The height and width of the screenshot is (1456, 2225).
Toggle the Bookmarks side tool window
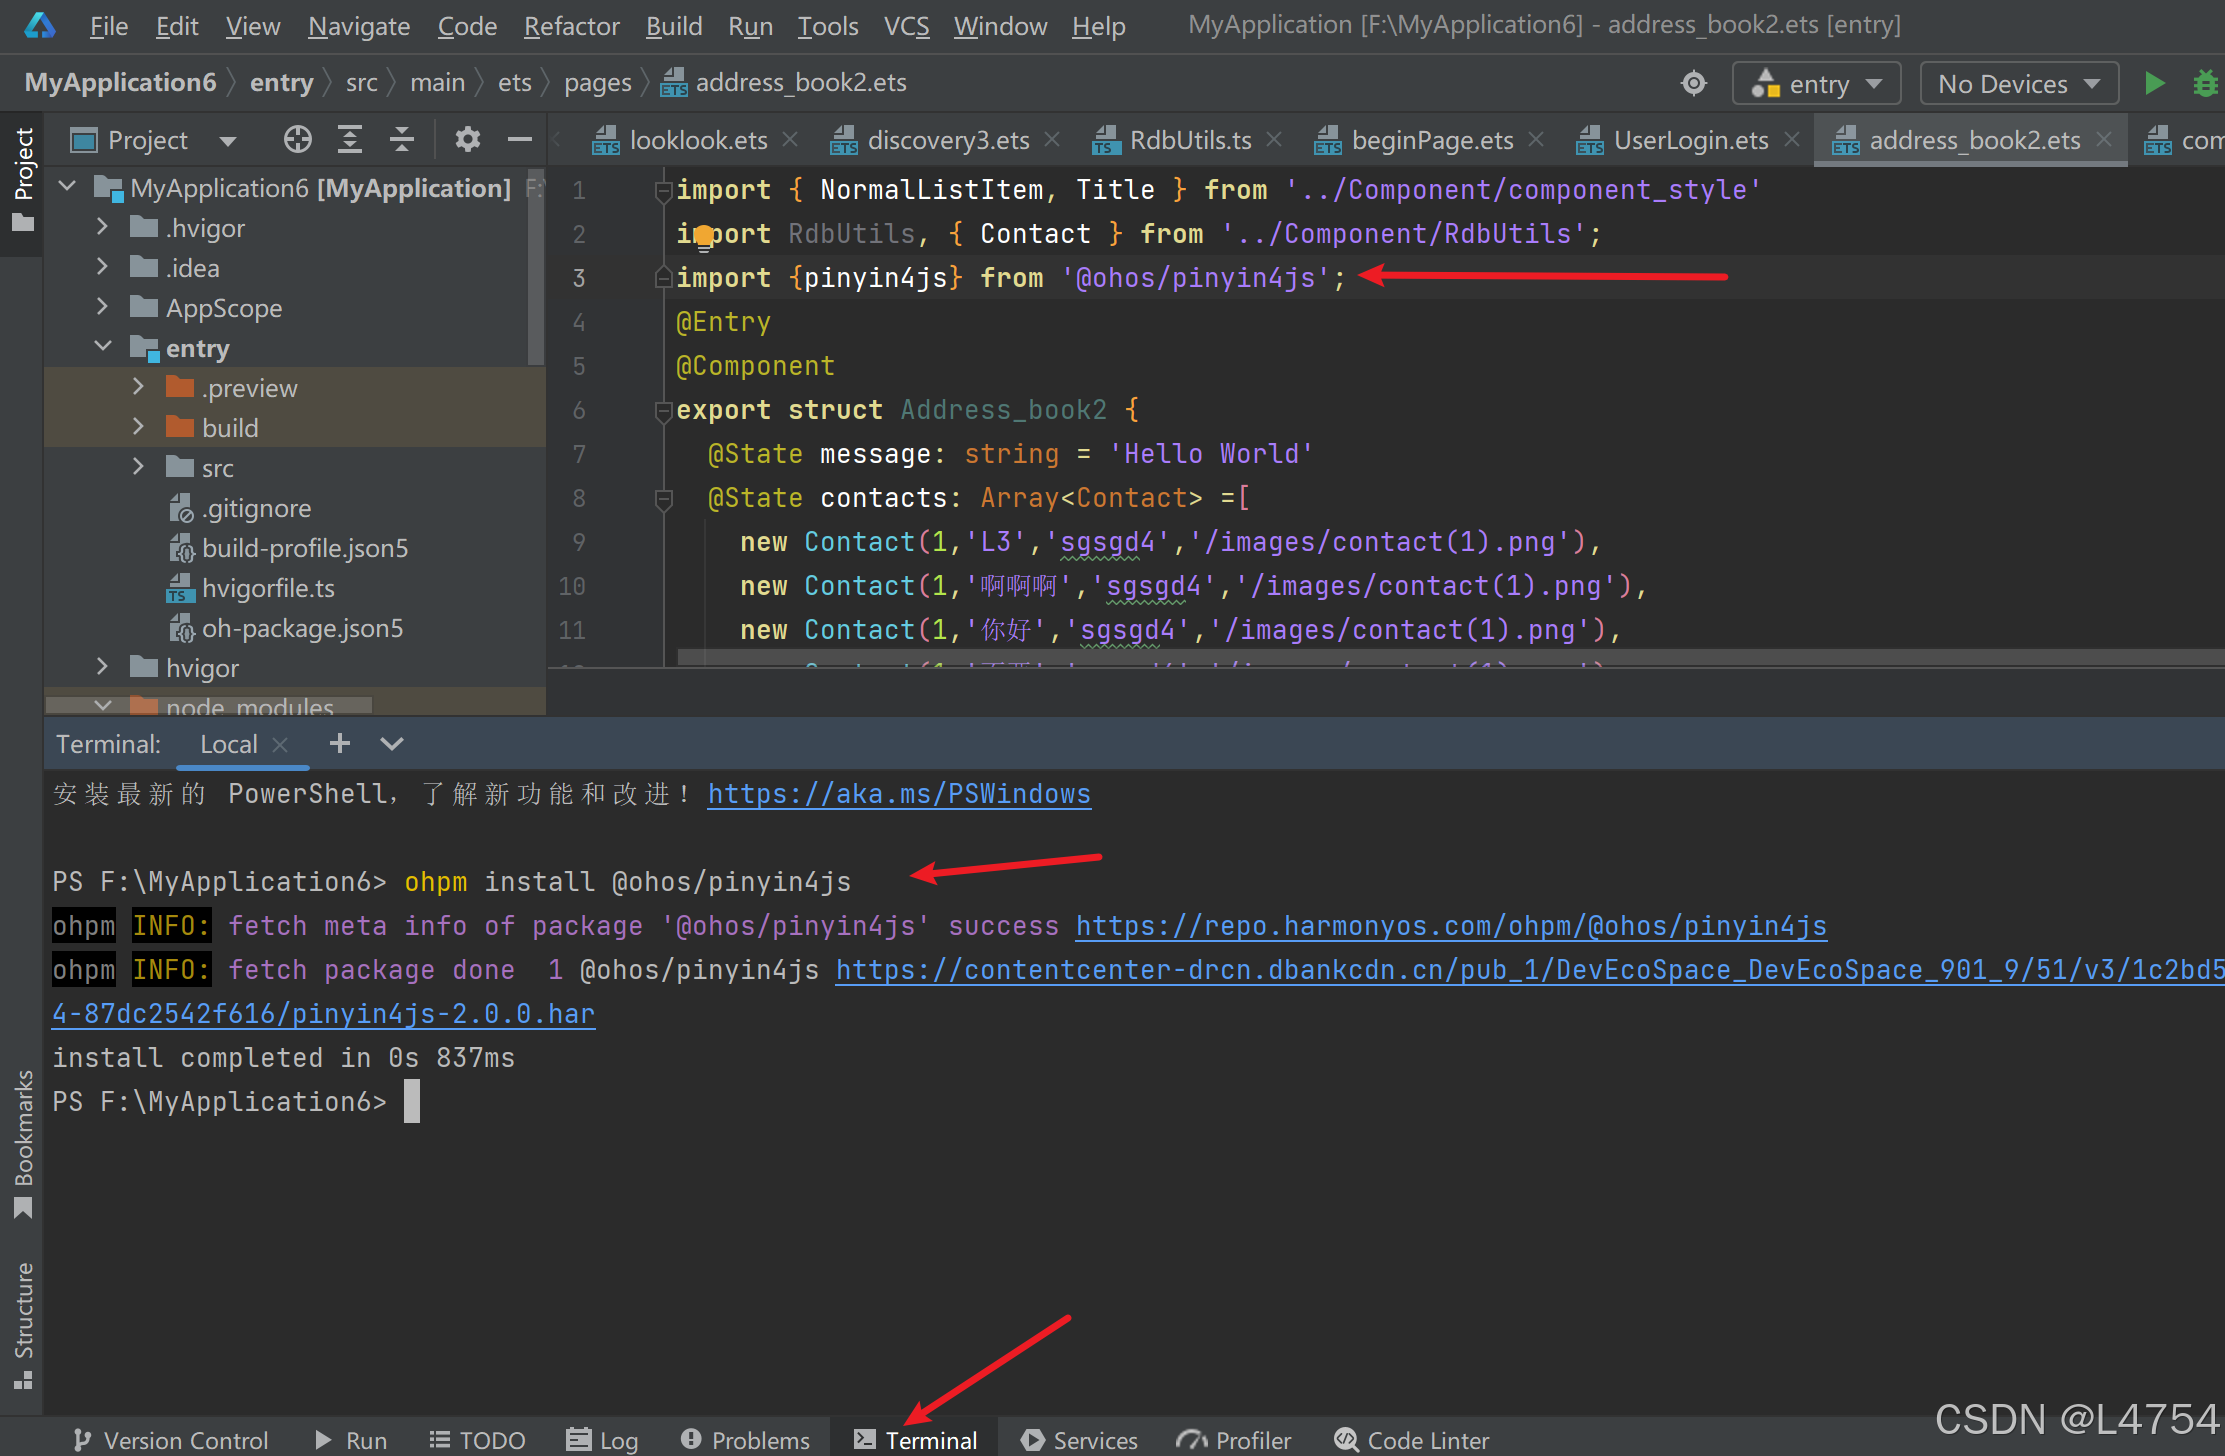(x=23, y=1145)
